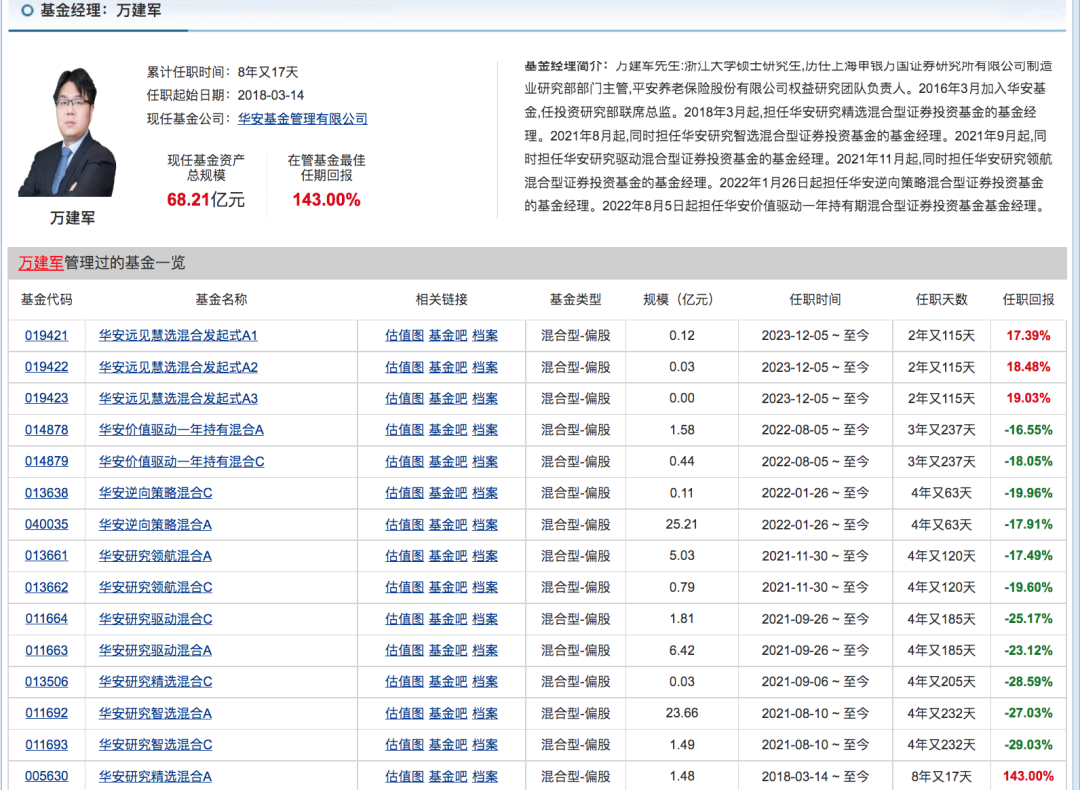
Task: Open 档案 for 华安研究精选混合C
Action: 485,682
